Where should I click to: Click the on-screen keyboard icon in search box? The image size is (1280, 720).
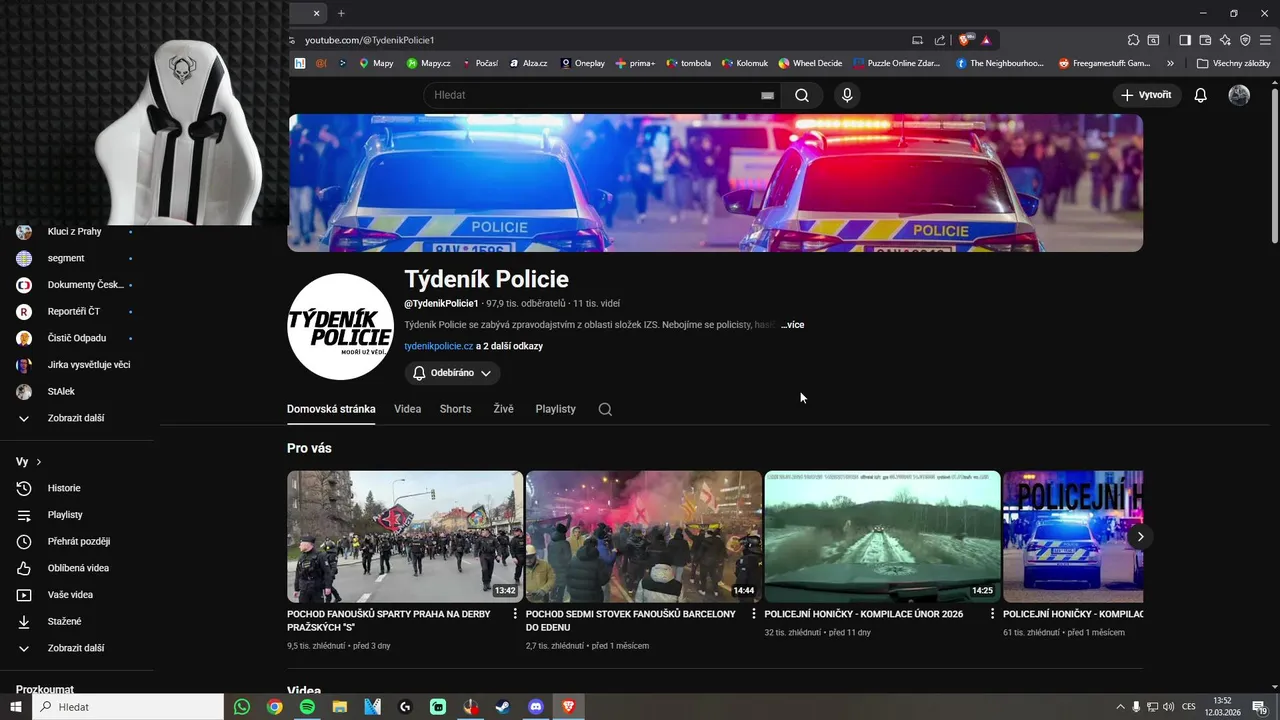click(767, 95)
